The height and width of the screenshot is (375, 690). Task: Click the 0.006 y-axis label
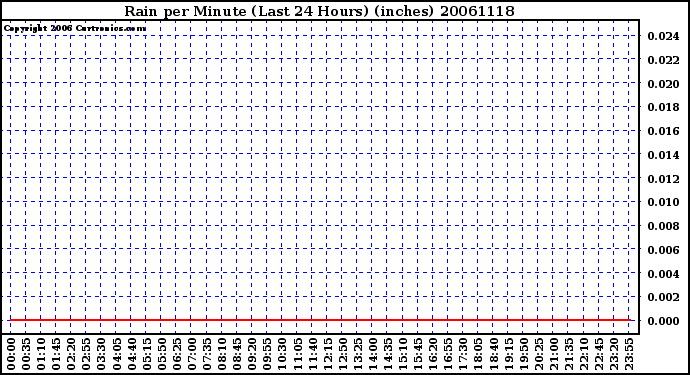click(663, 250)
